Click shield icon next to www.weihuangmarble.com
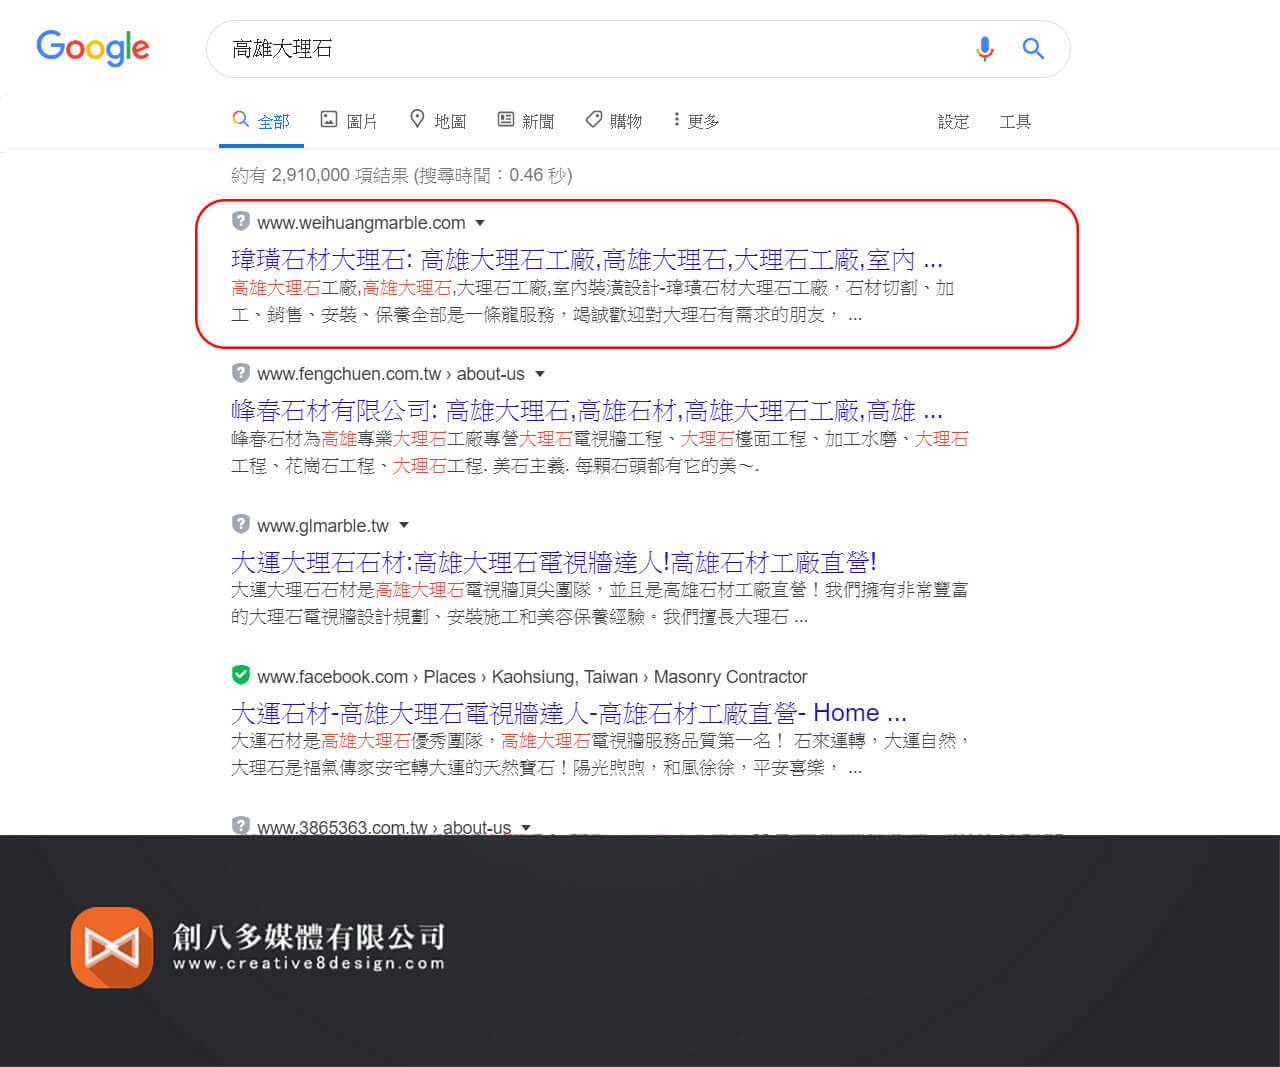Screen dimensions: 1280x1067 click(240, 221)
